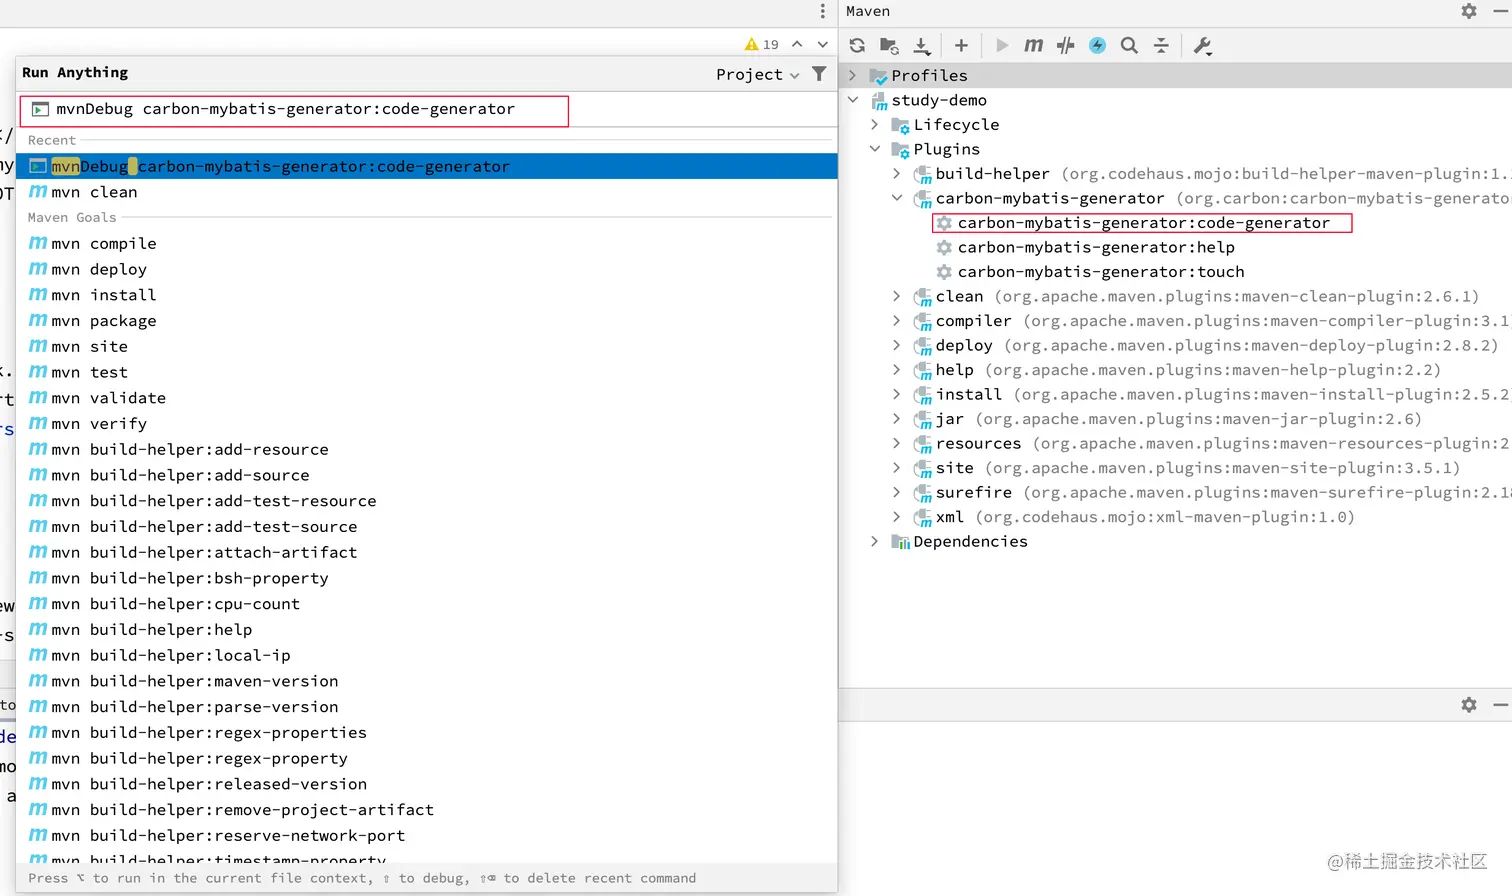Expand the Dependencies node
Image resolution: width=1512 pixels, height=896 pixels.
pyautogui.click(x=875, y=541)
